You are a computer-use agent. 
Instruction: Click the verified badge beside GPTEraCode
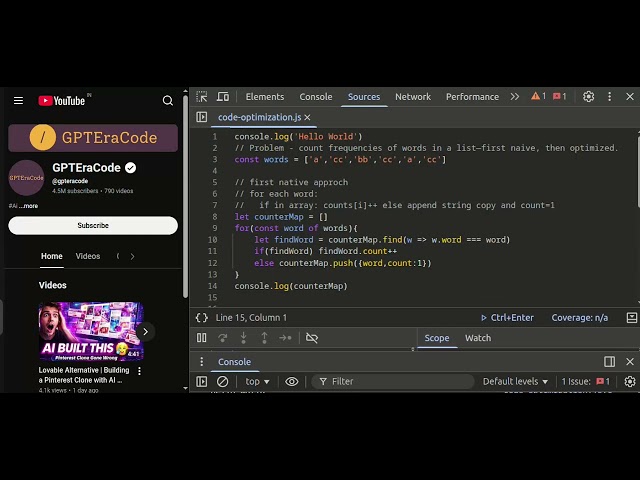click(x=130, y=168)
